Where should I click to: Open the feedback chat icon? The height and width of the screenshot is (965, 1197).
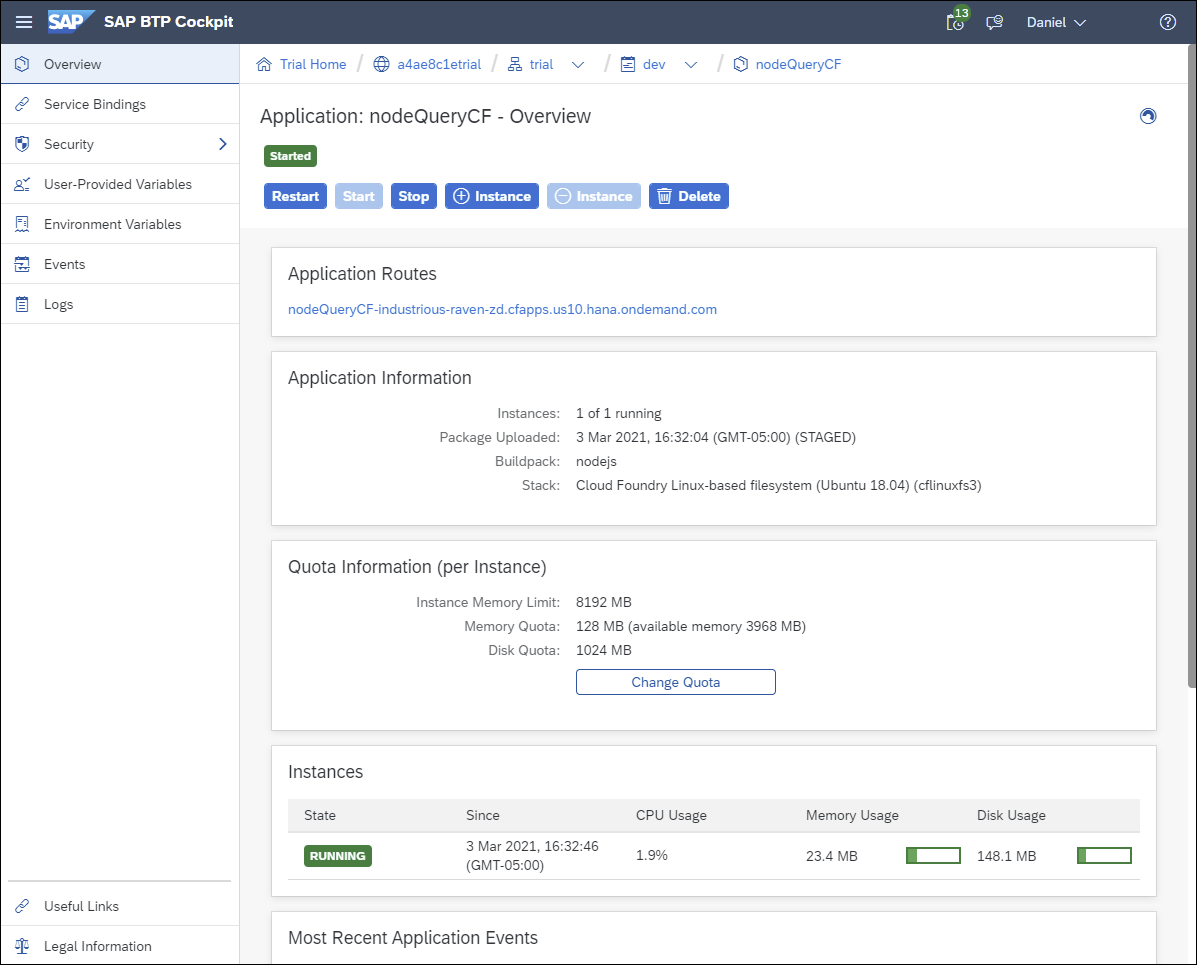pos(994,22)
